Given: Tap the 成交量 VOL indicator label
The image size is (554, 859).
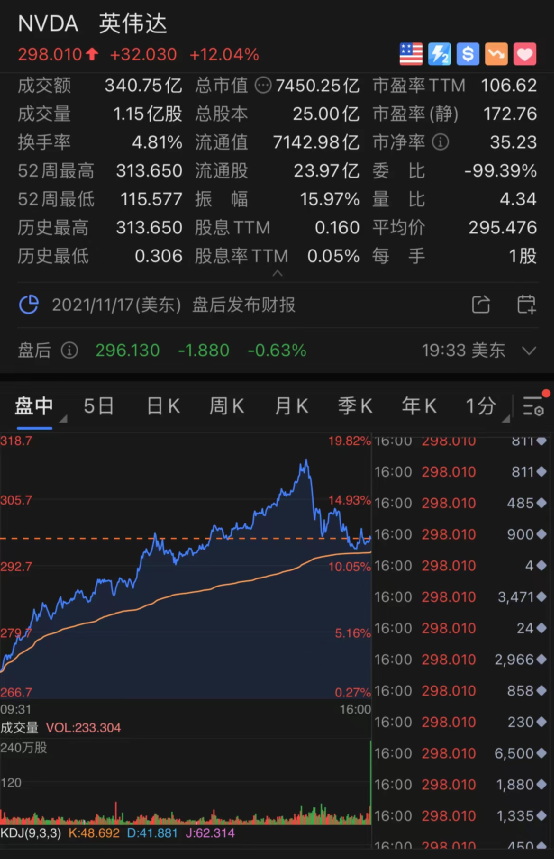Looking at the screenshot, I should [x=60, y=728].
